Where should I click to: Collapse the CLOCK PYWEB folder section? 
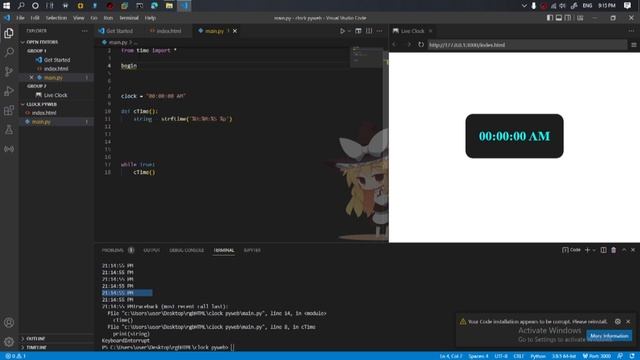(42, 104)
